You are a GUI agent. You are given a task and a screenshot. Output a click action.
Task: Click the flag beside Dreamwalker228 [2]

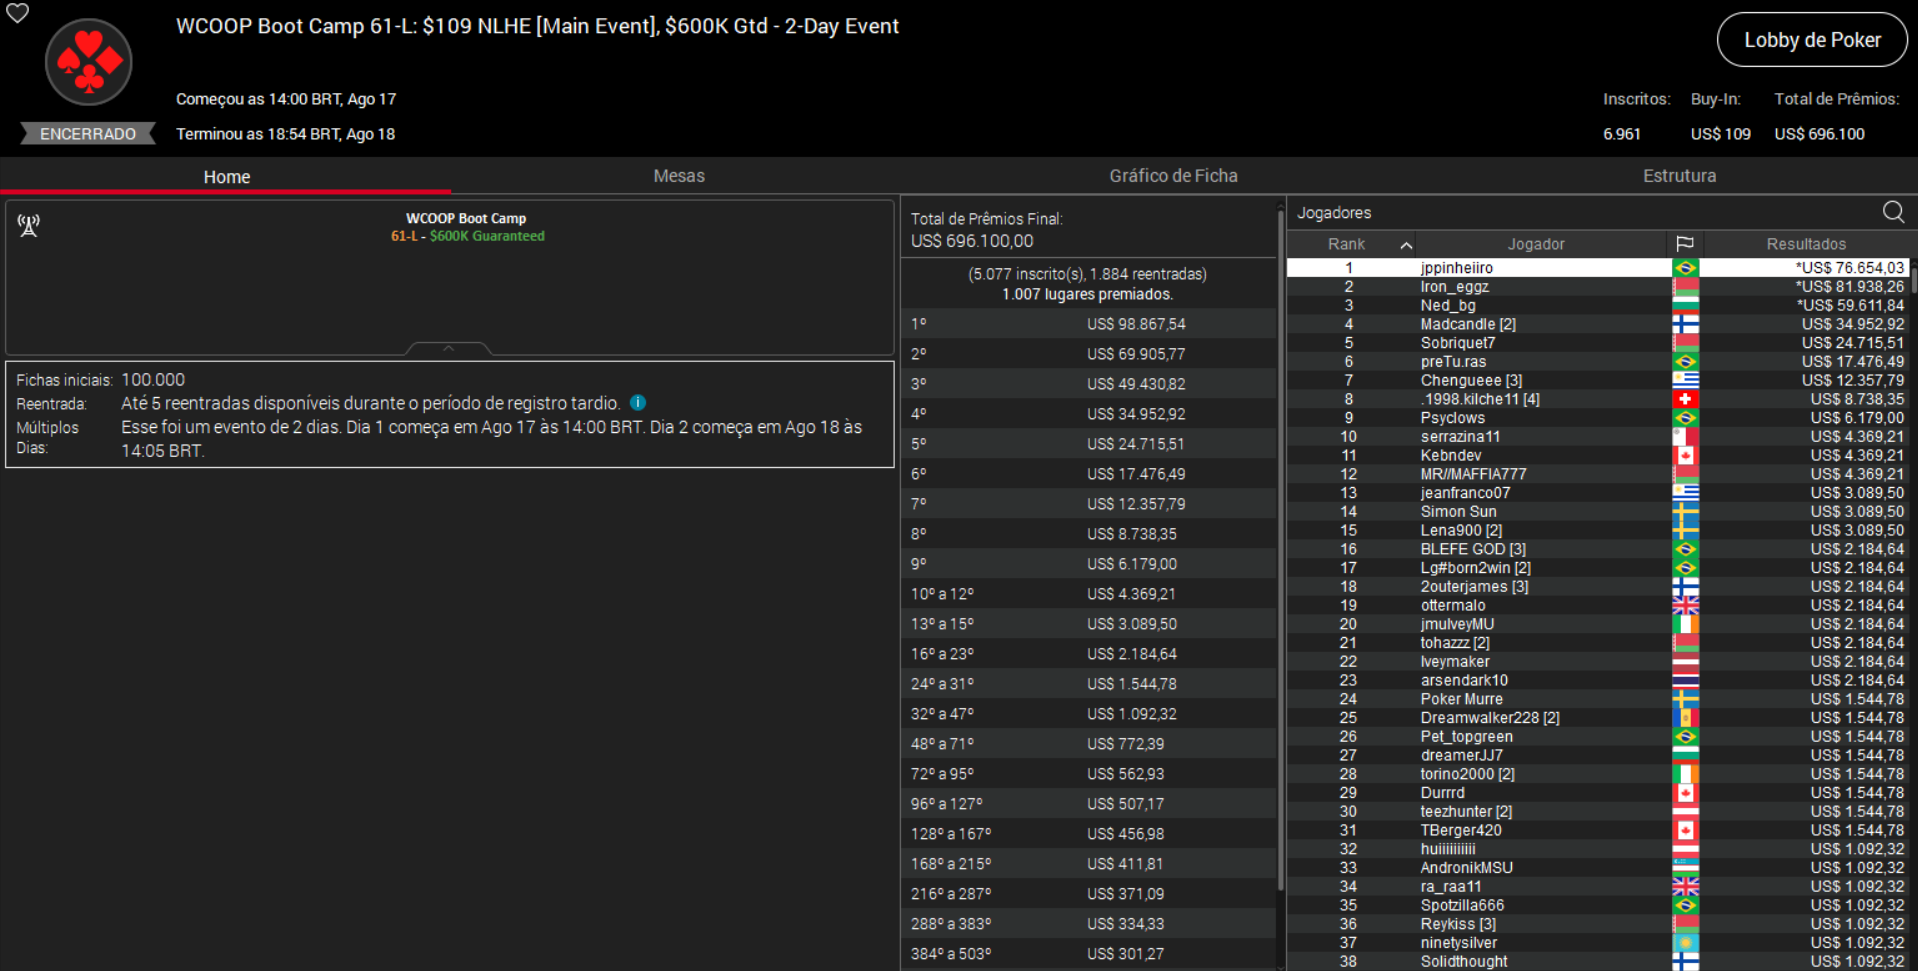click(x=1685, y=718)
